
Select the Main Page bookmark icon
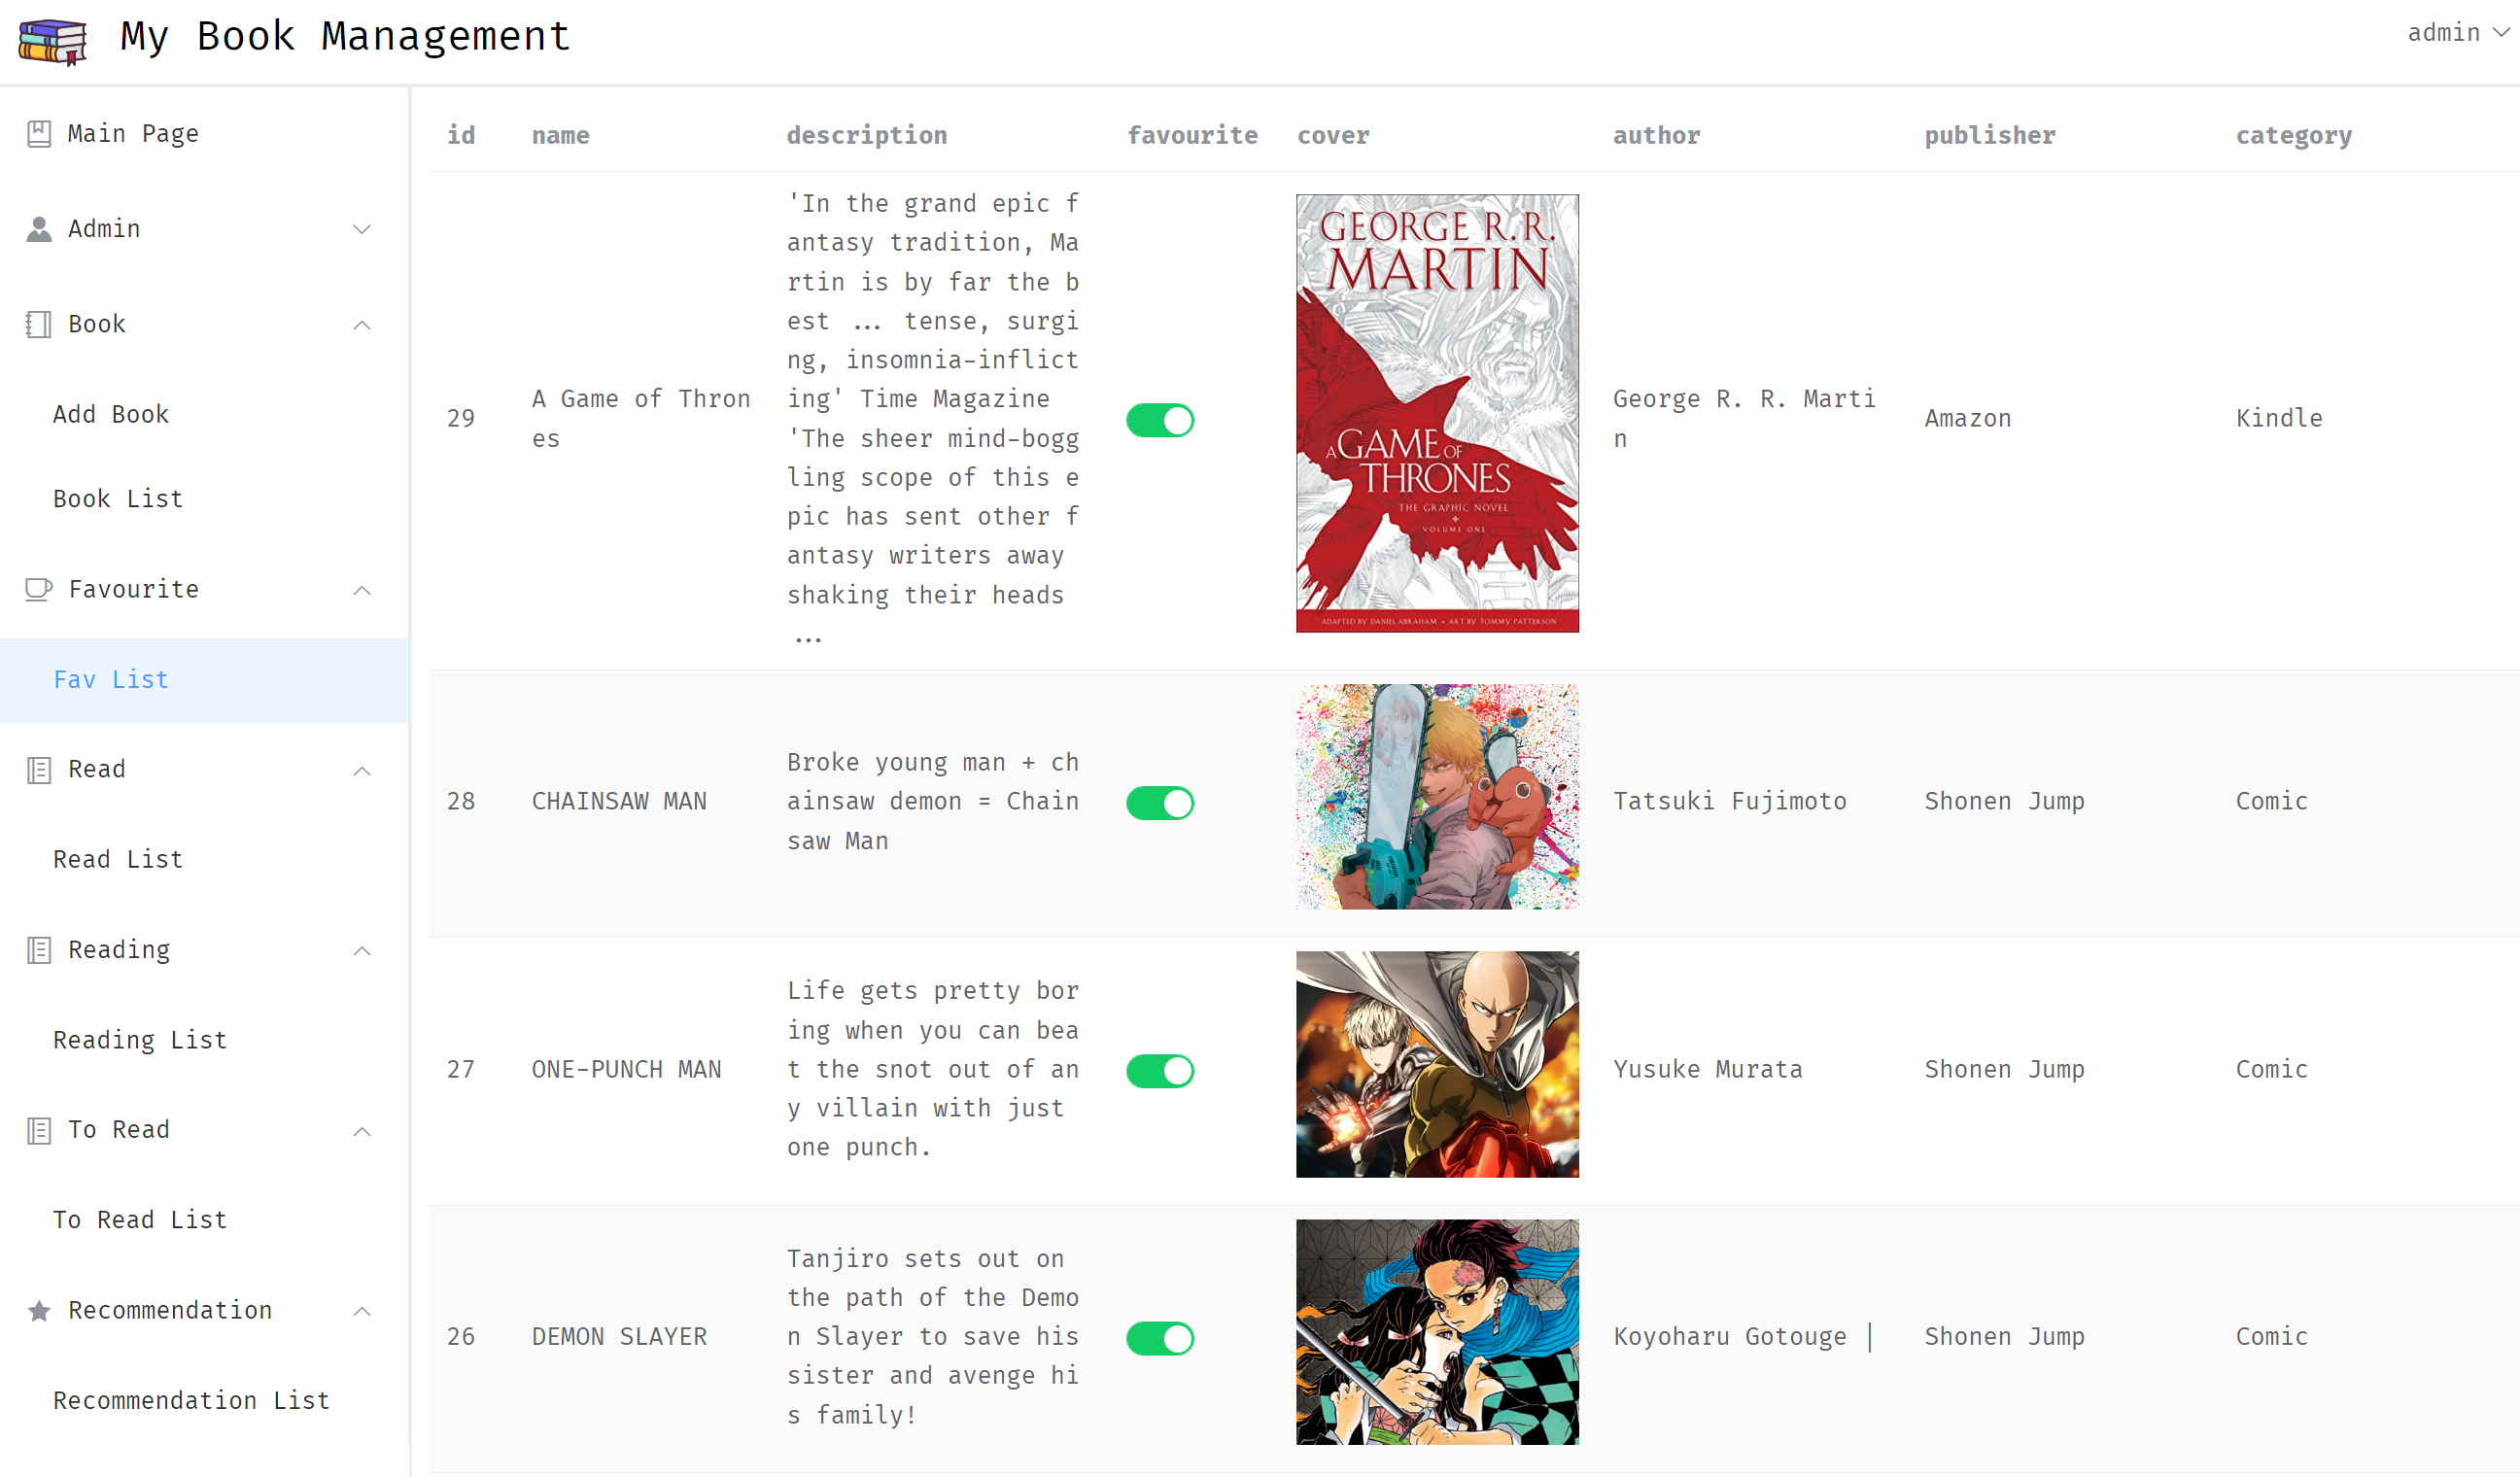pos(39,133)
